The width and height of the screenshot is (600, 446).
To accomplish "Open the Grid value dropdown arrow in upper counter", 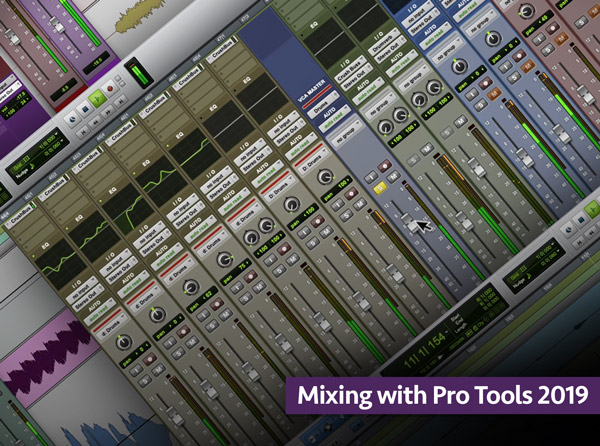I will [56, 134].
